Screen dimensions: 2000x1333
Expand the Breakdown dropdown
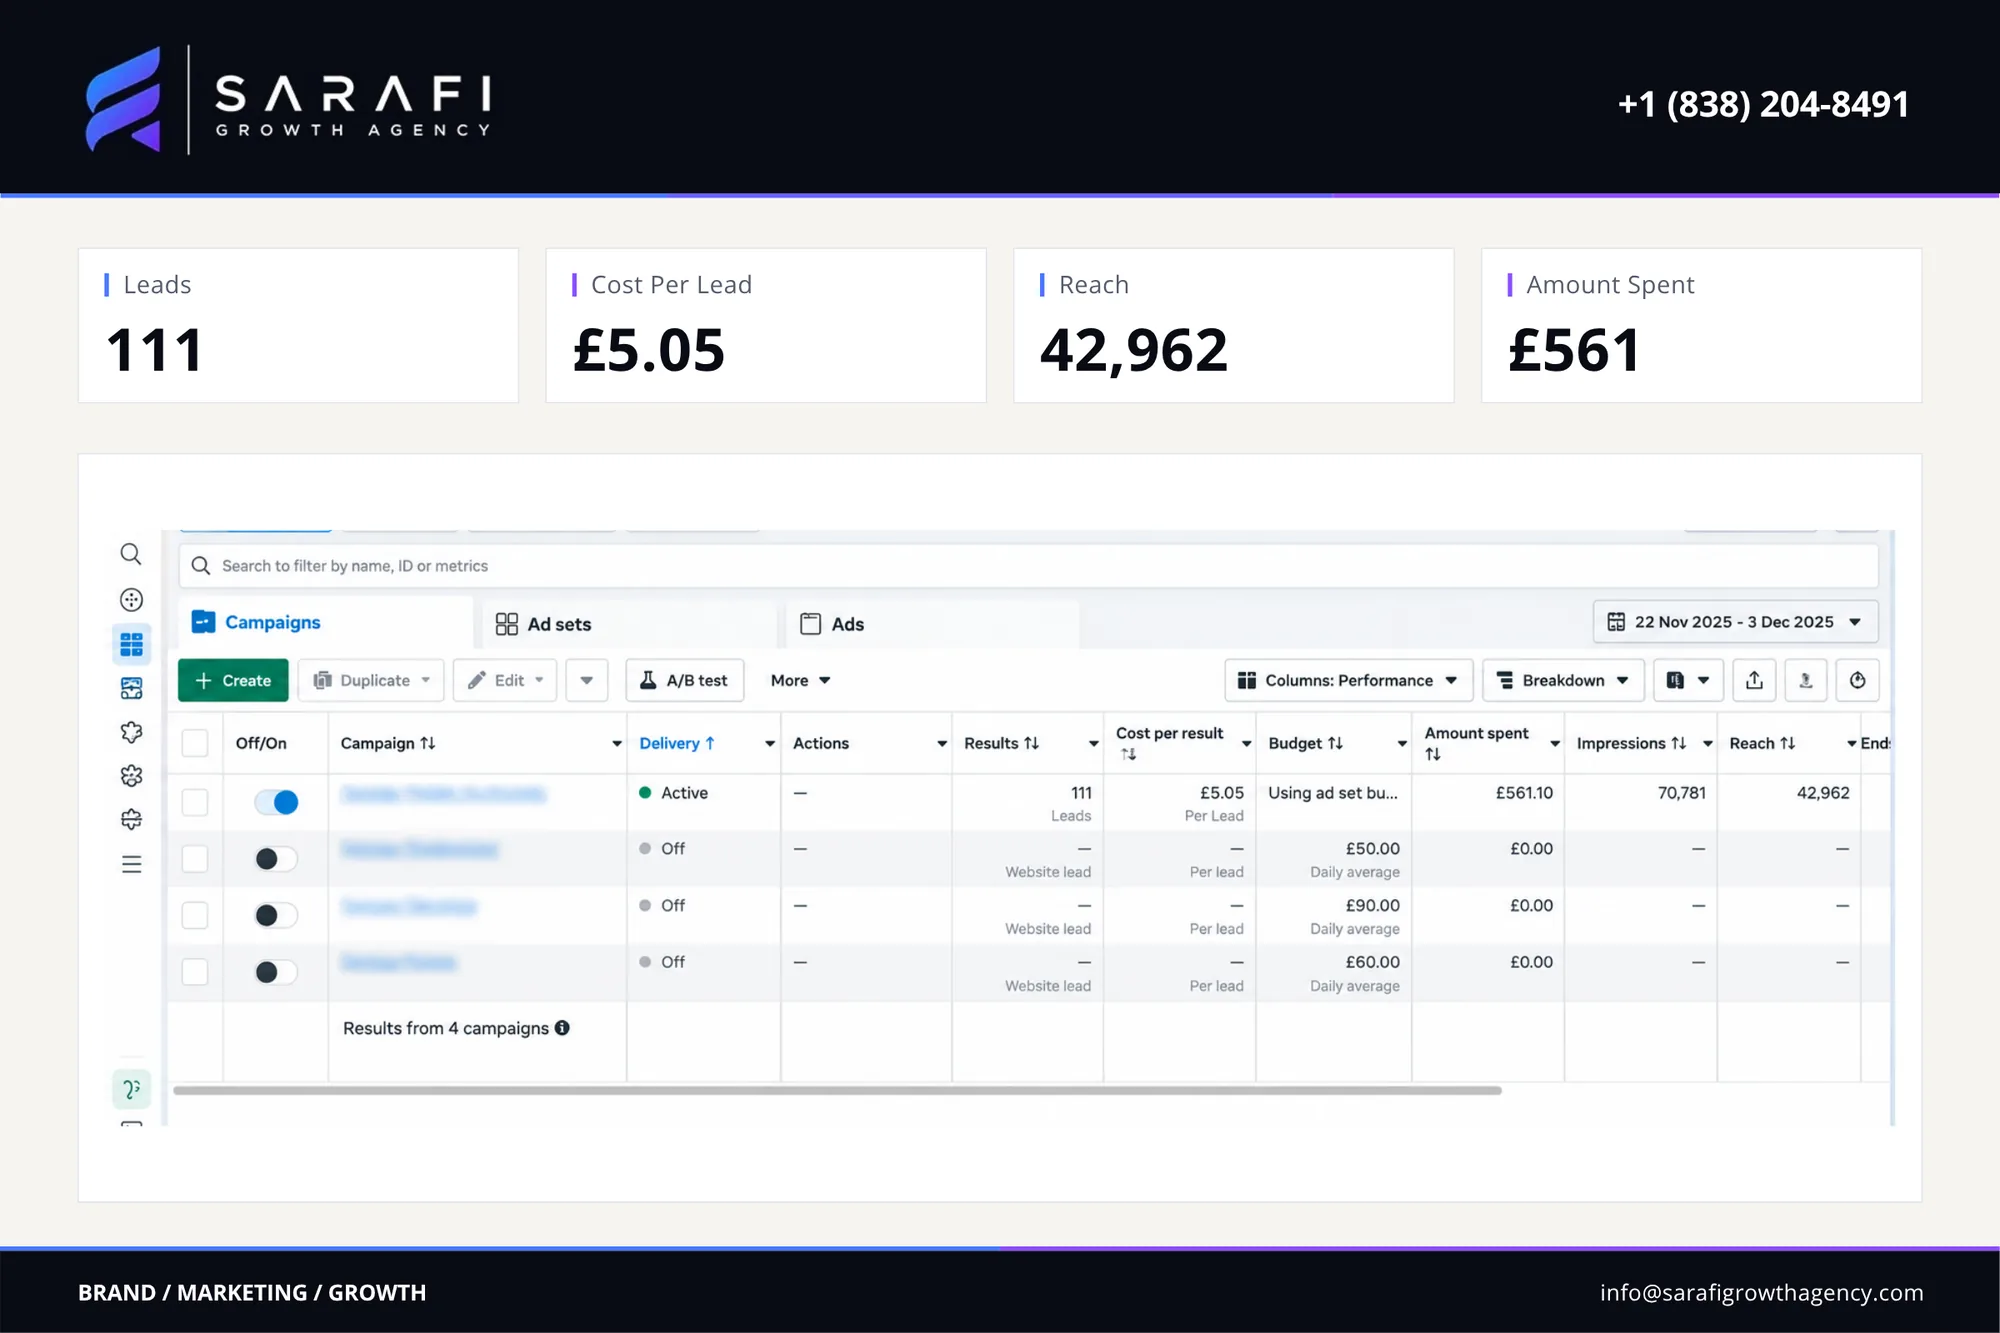click(x=1563, y=680)
